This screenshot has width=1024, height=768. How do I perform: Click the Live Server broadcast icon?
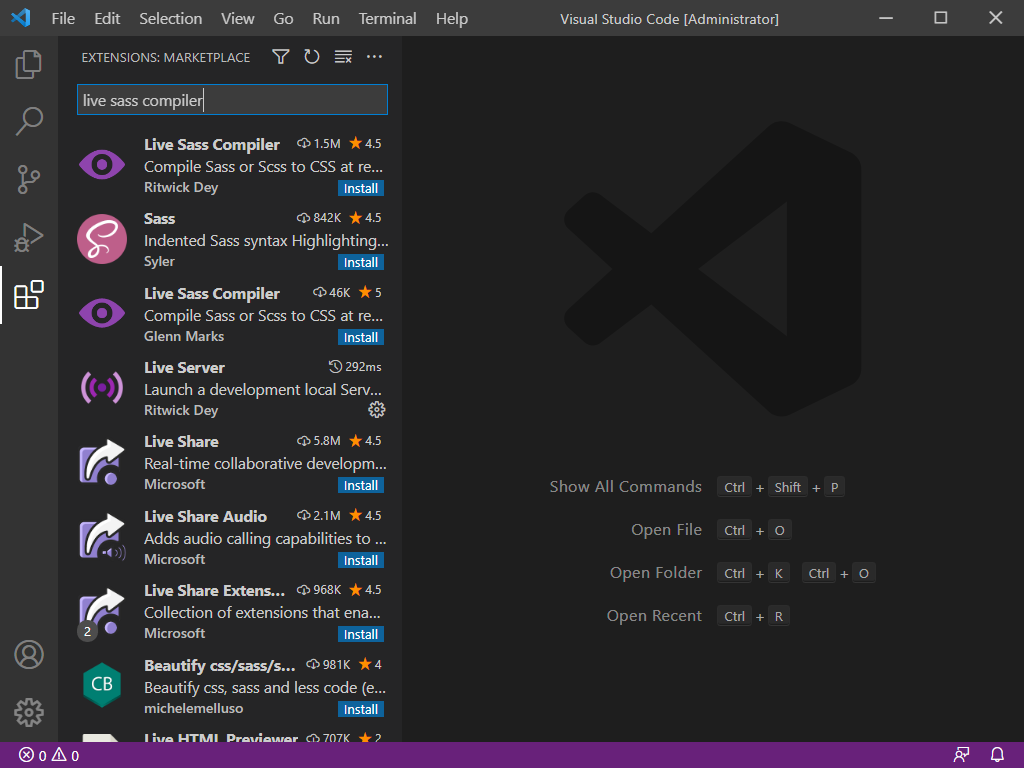(x=102, y=388)
